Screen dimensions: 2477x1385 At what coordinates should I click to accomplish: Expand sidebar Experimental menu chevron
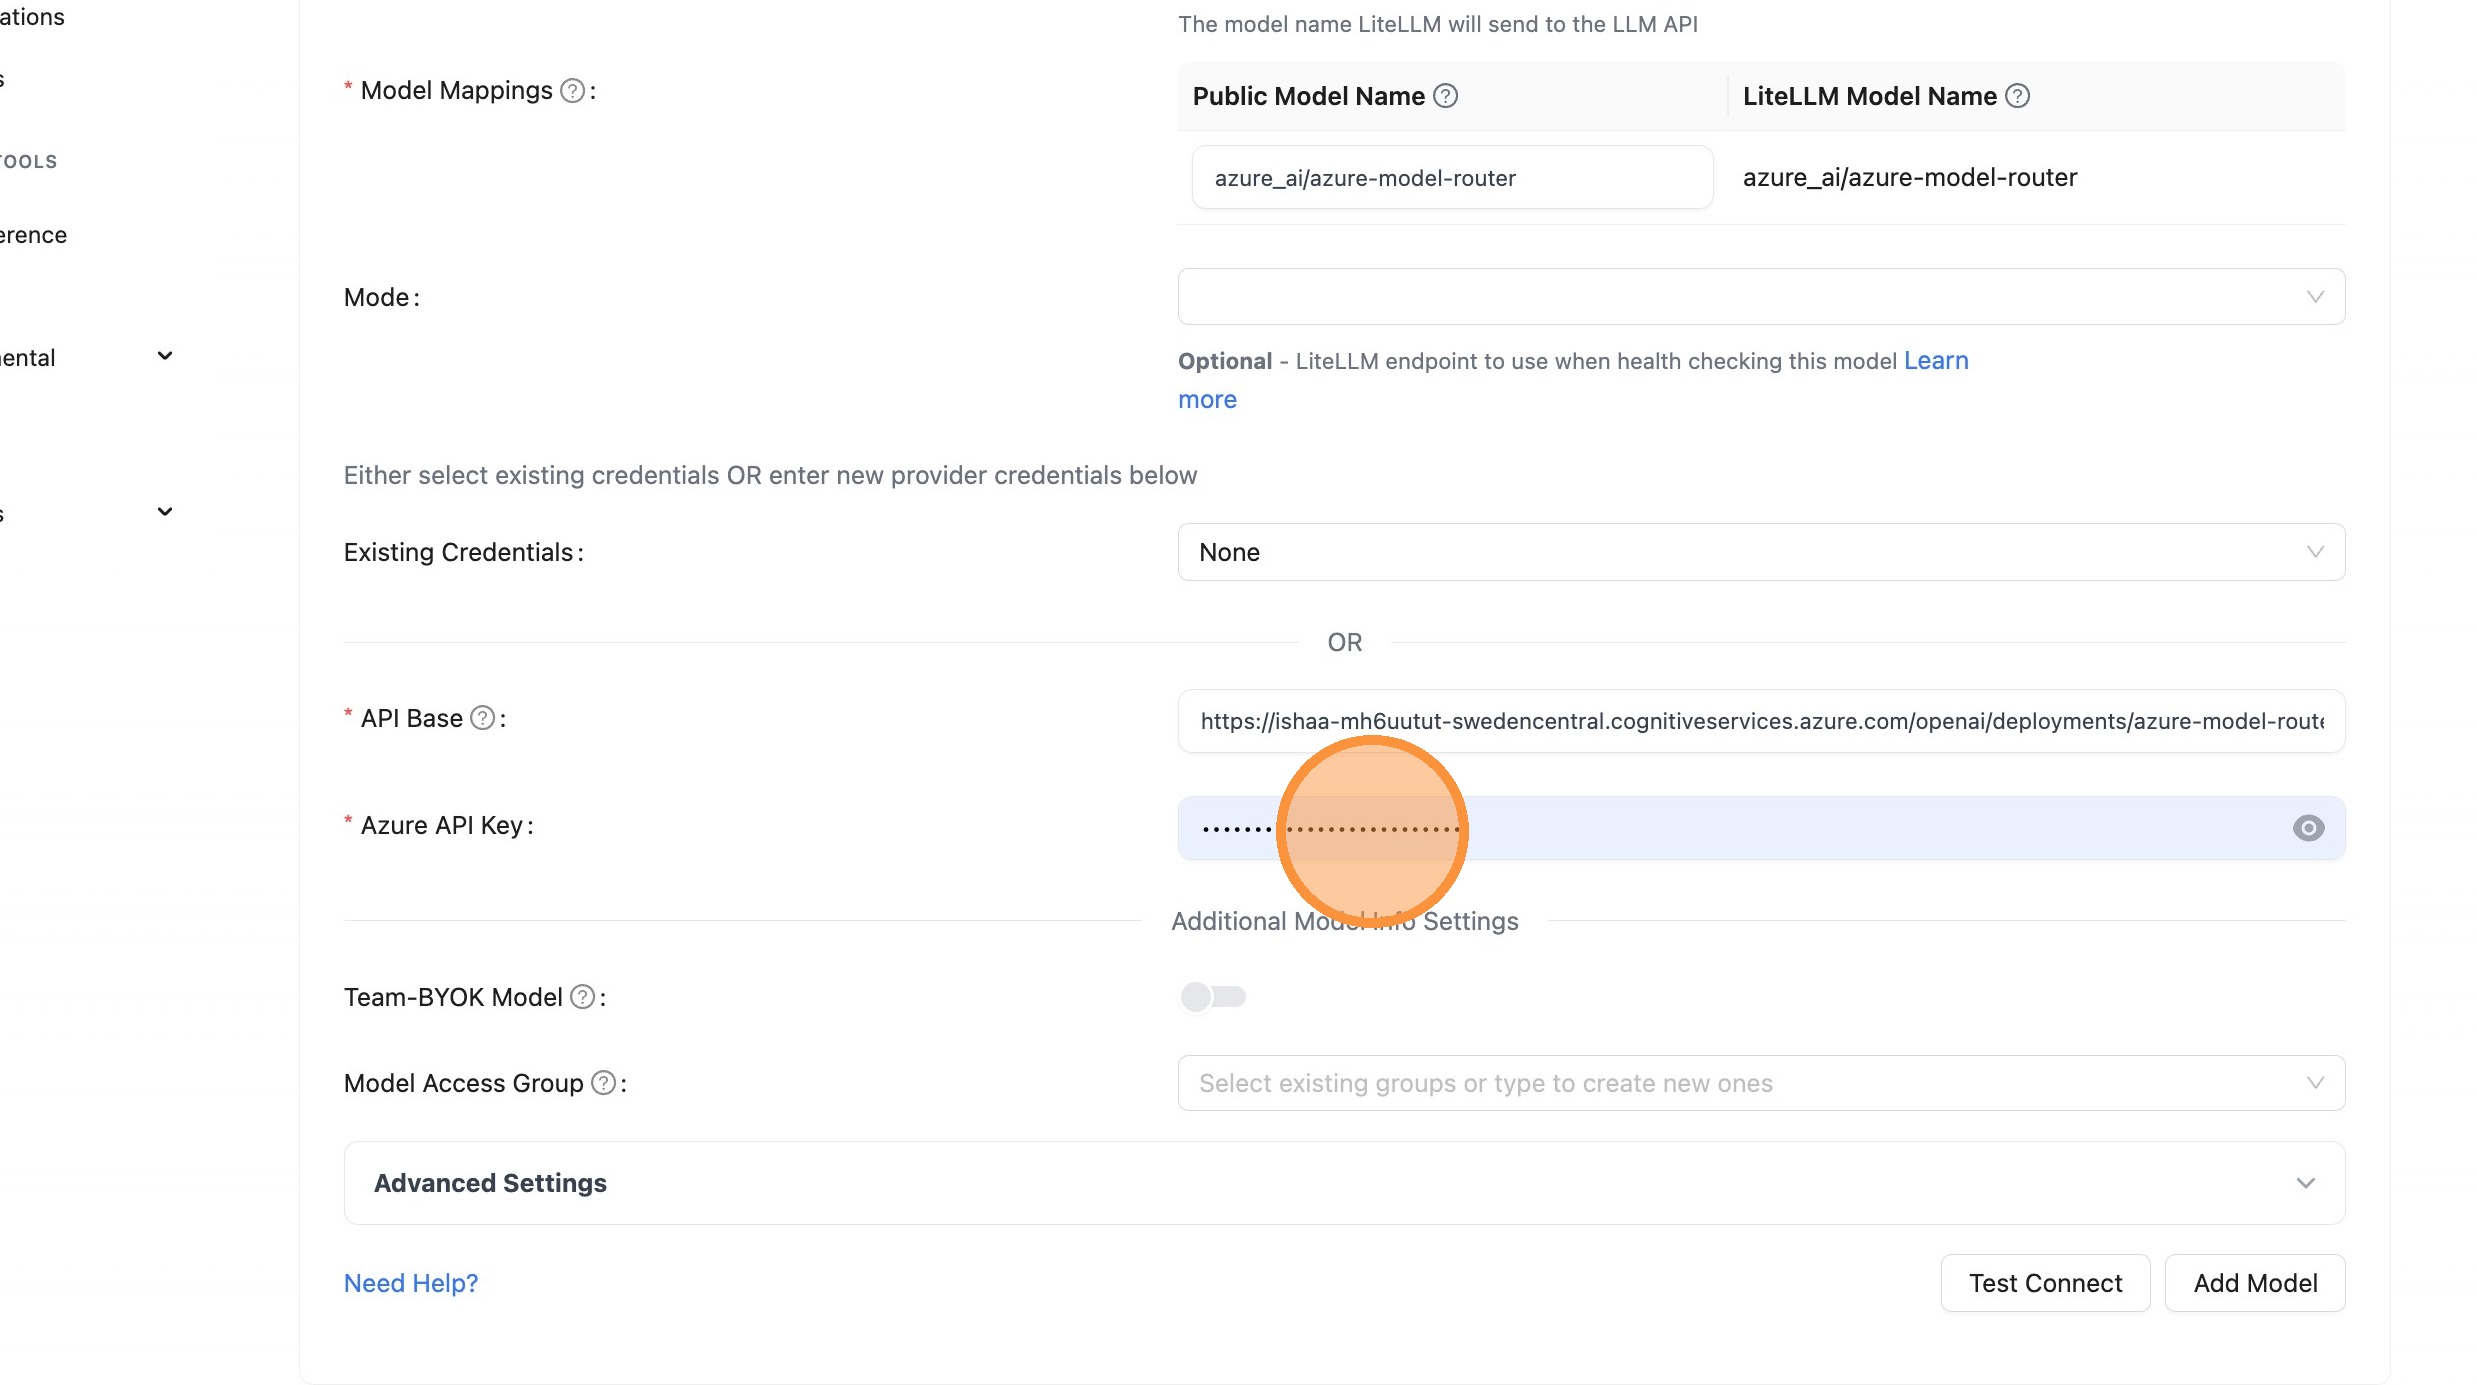tap(165, 356)
